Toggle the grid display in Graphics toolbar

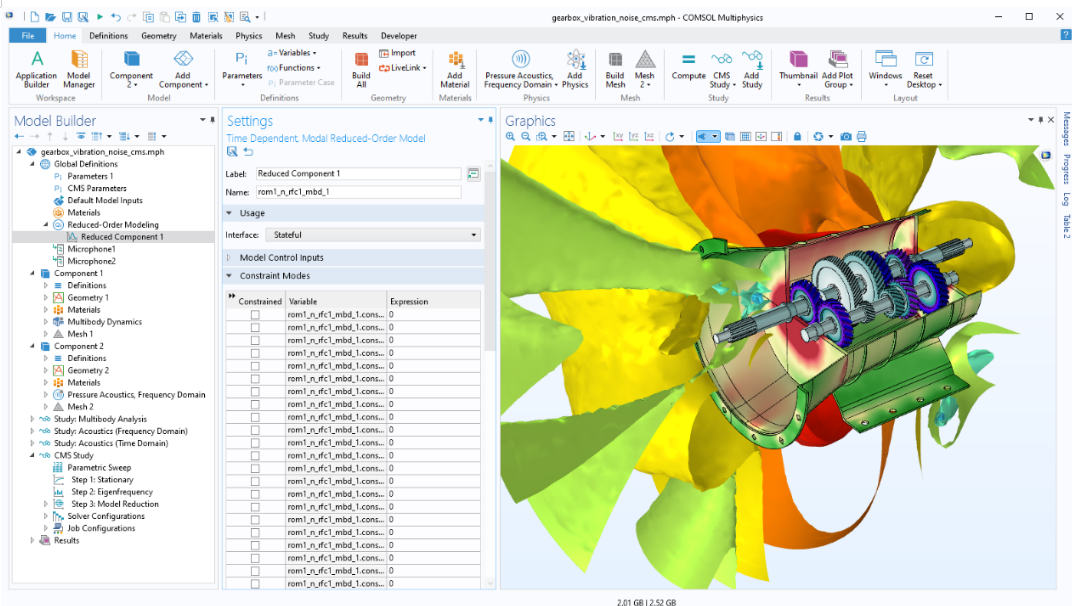[745, 137]
